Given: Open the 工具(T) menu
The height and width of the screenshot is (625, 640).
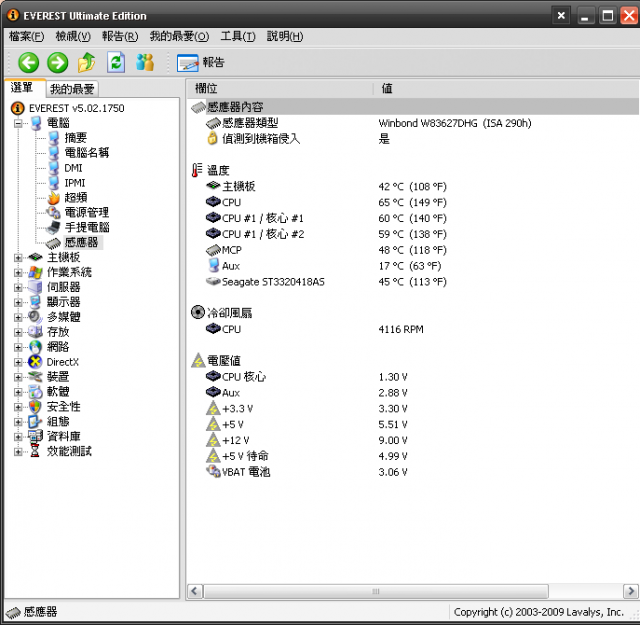Looking at the screenshot, I should [238, 36].
